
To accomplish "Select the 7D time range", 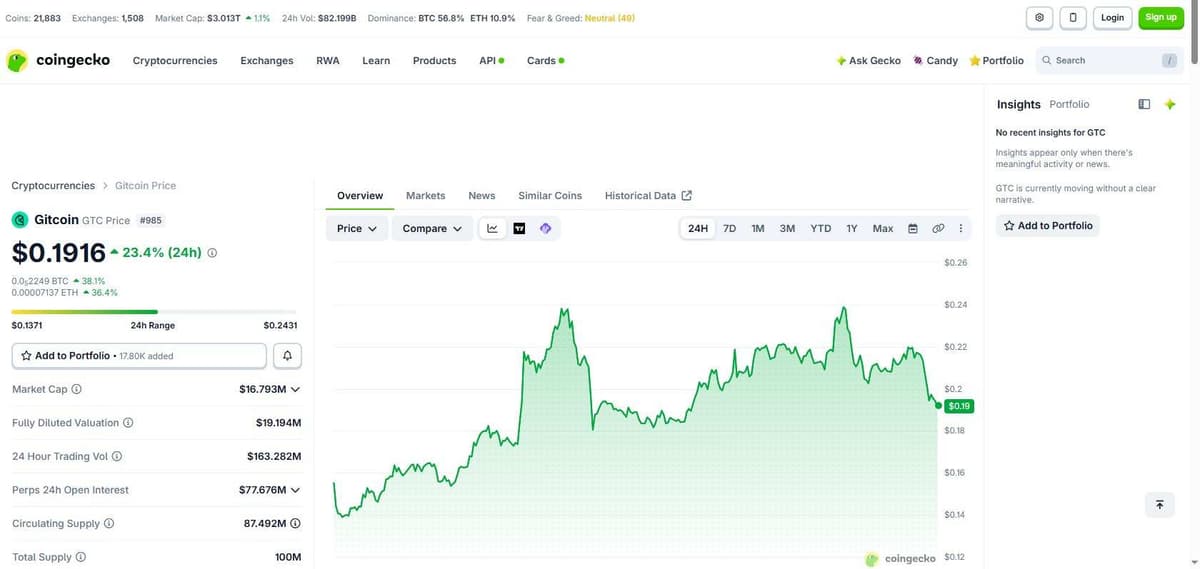I will [x=730, y=228].
